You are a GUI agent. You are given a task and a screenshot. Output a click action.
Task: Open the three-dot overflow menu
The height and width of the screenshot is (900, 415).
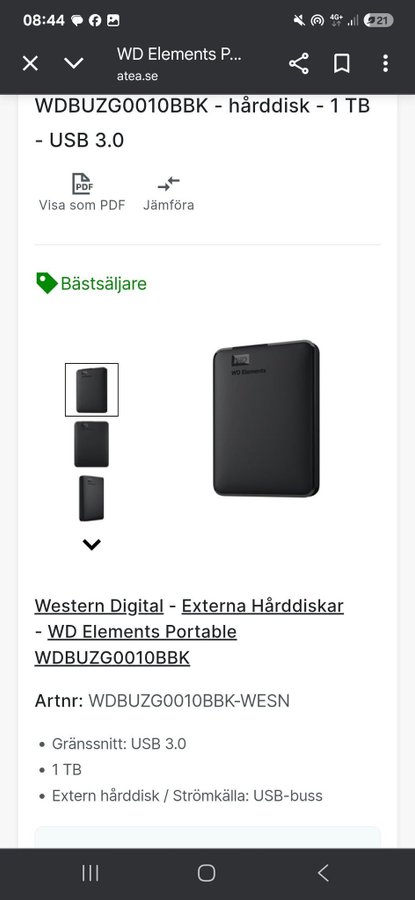[x=385, y=63]
